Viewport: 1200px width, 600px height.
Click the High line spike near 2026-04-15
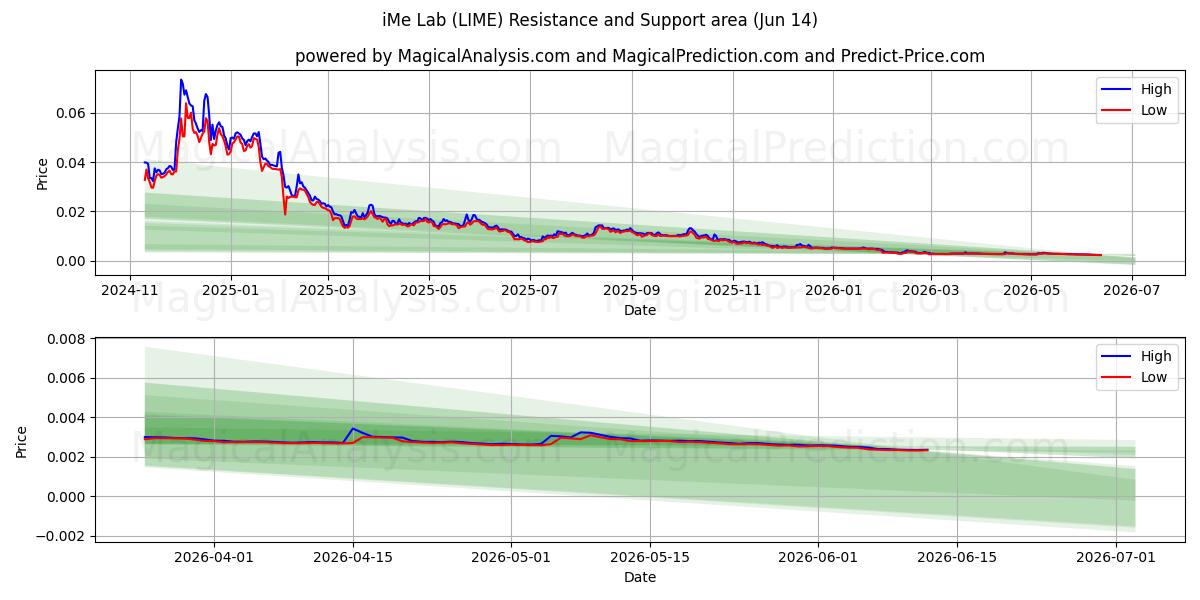[x=352, y=428]
